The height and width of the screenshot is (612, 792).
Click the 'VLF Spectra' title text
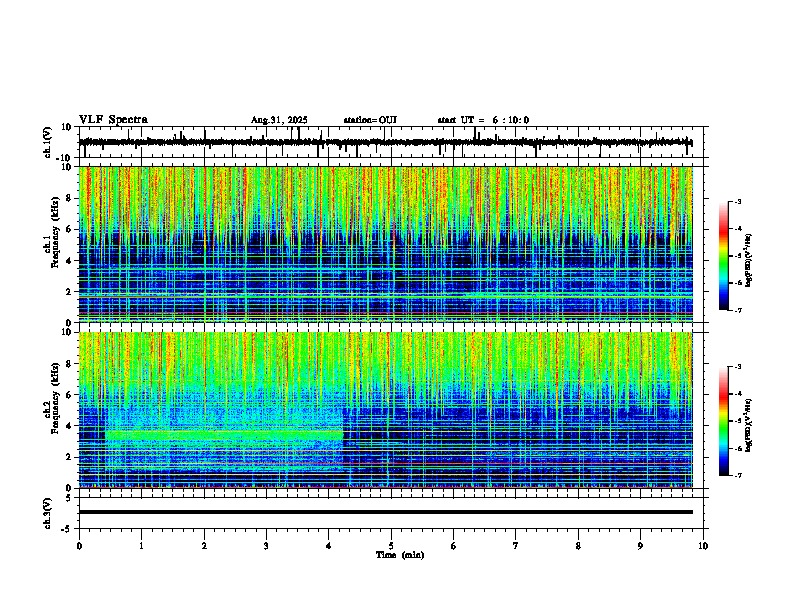(x=113, y=120)
